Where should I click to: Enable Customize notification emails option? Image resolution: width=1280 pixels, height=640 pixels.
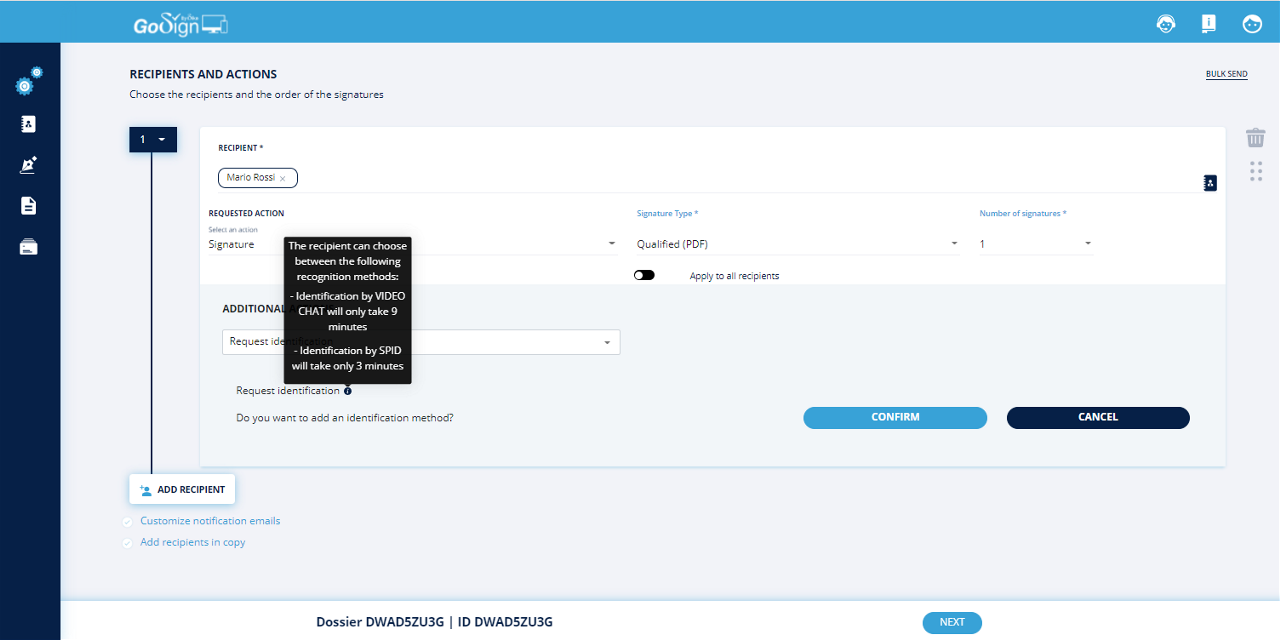point(127,522)
